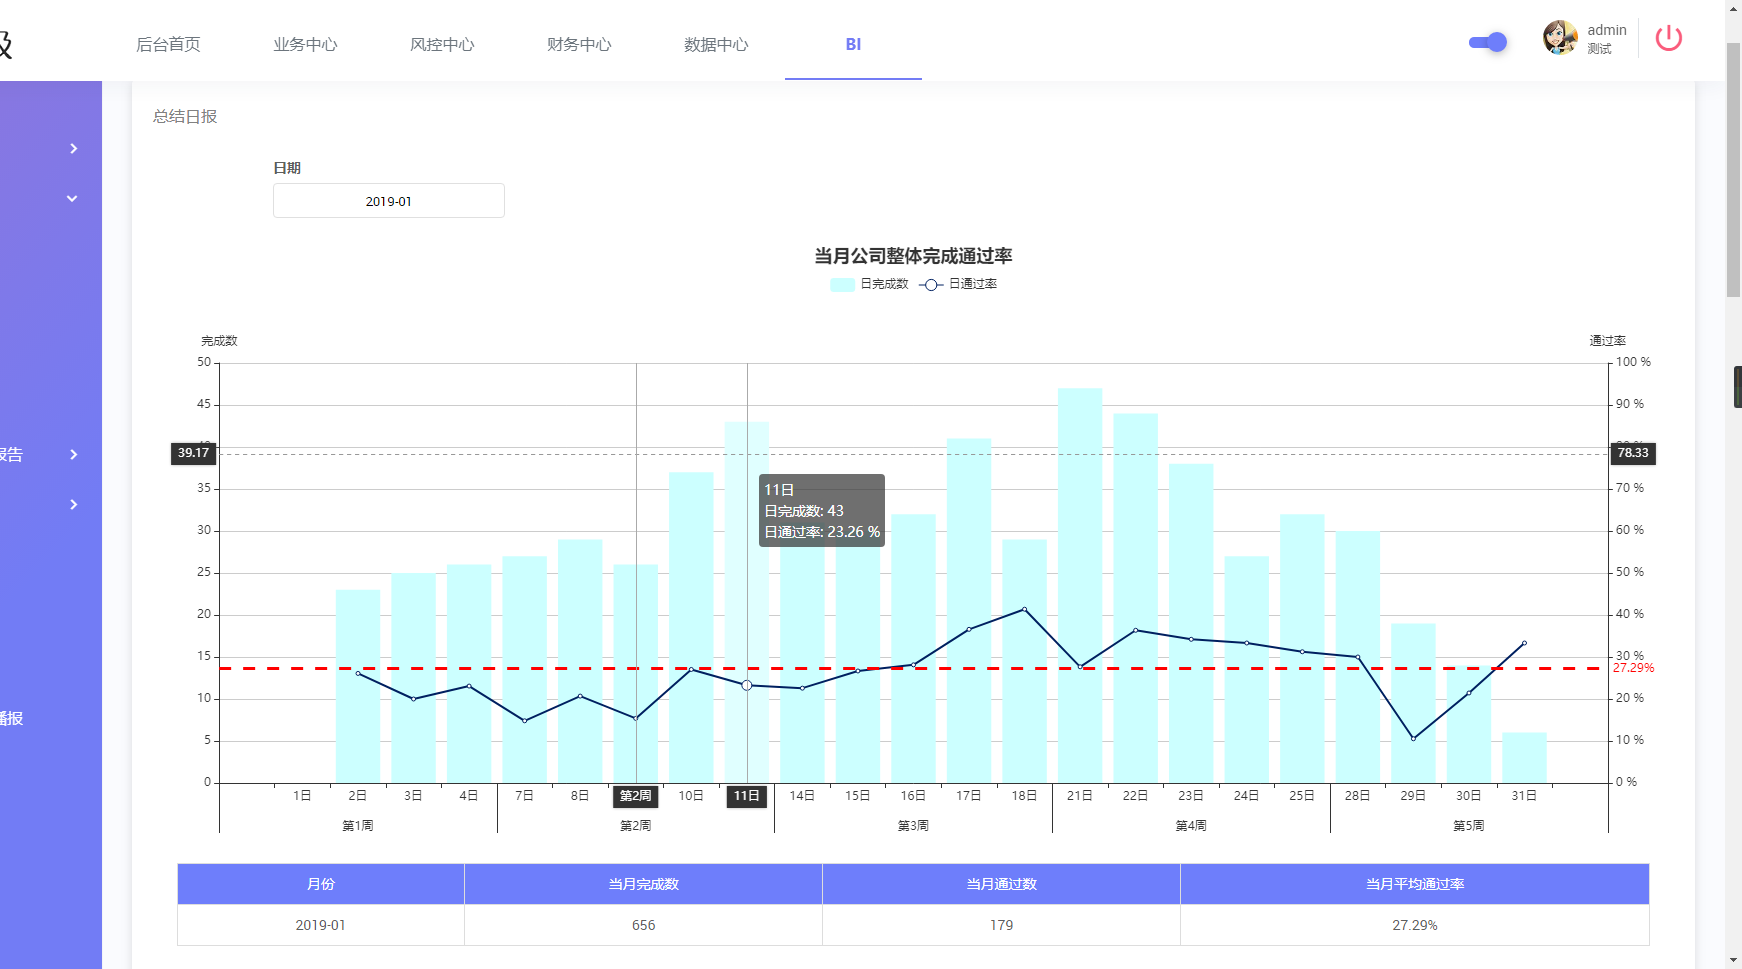
Task: Expand the sidebar chevron beside 告
Action: (73, 454)
